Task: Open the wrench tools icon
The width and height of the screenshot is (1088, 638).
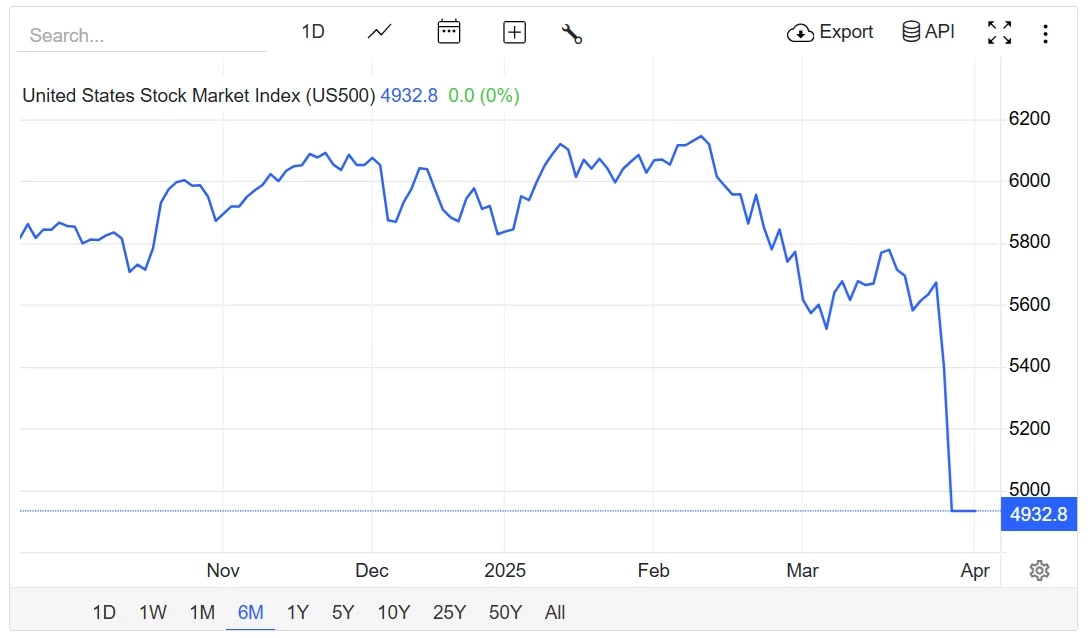Action: pos(572,33)
